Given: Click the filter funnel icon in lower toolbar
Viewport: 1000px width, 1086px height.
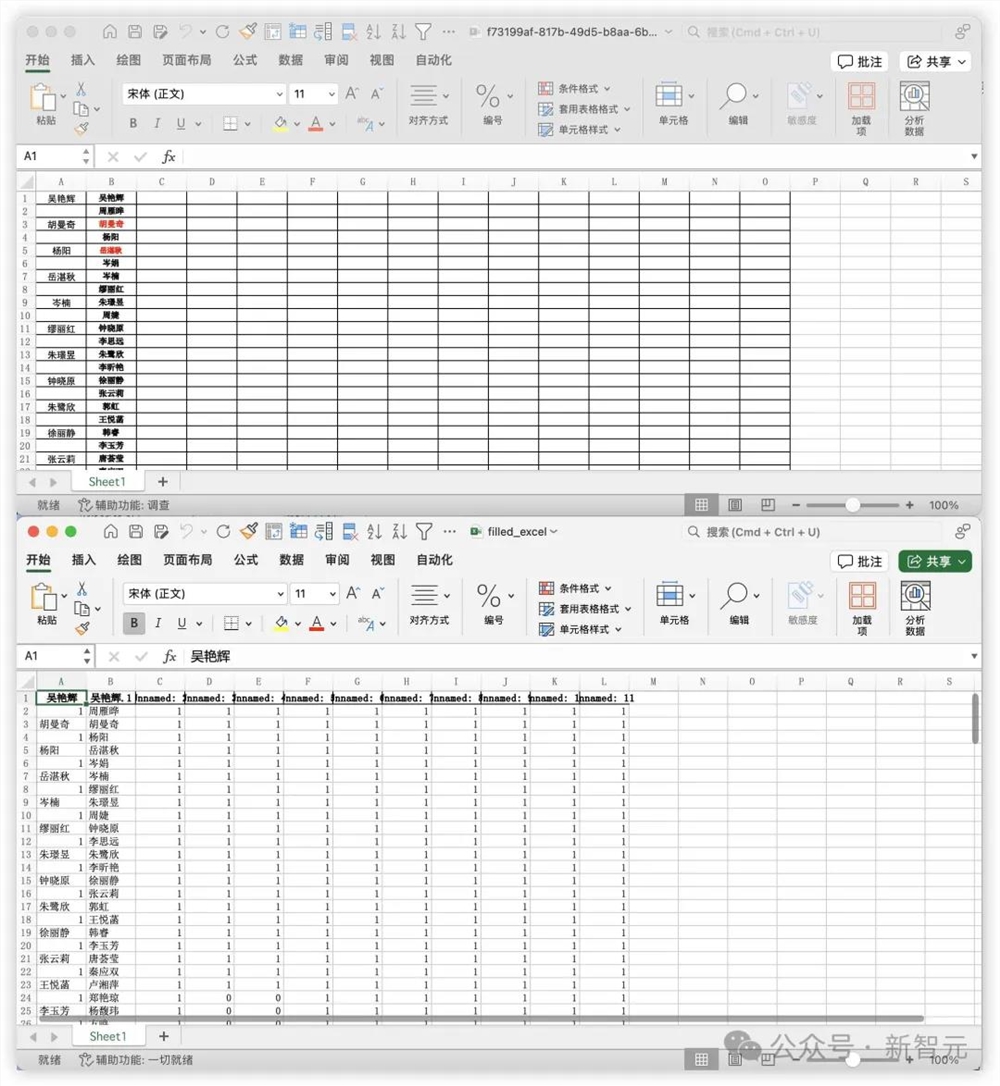Looking at the screenshot, I should [424, 532].
